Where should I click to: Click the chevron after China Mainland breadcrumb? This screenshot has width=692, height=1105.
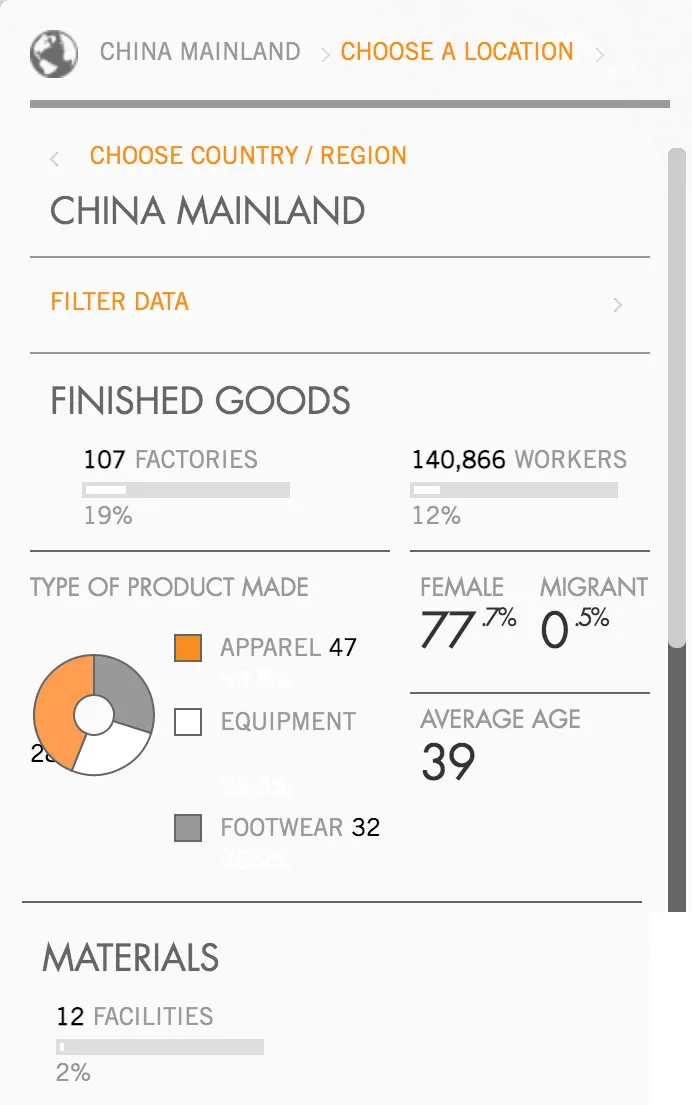(x=325, y=56)
